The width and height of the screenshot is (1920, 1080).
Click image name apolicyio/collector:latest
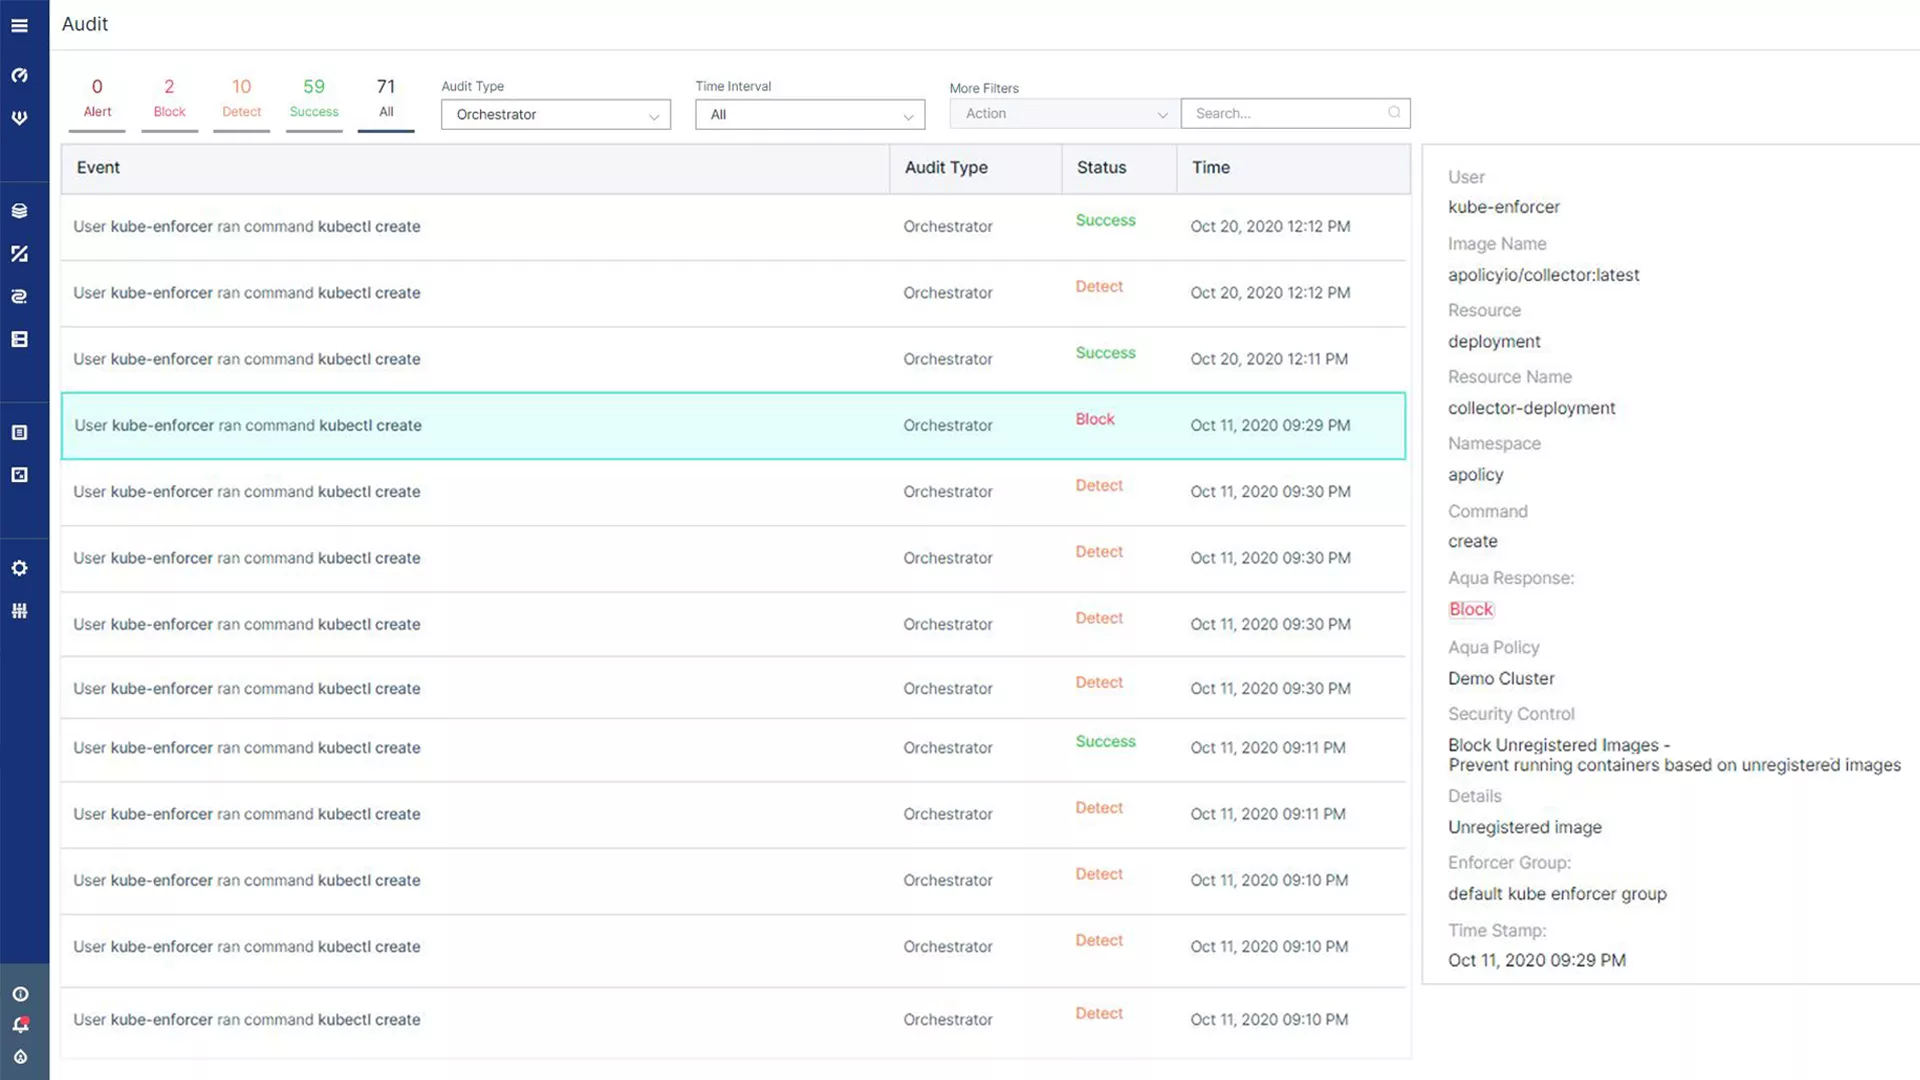(x=1543, y=275)
